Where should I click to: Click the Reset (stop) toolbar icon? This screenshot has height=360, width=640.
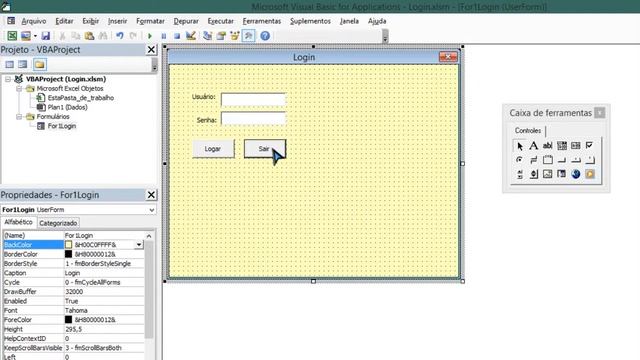click(x=177, y=36)
